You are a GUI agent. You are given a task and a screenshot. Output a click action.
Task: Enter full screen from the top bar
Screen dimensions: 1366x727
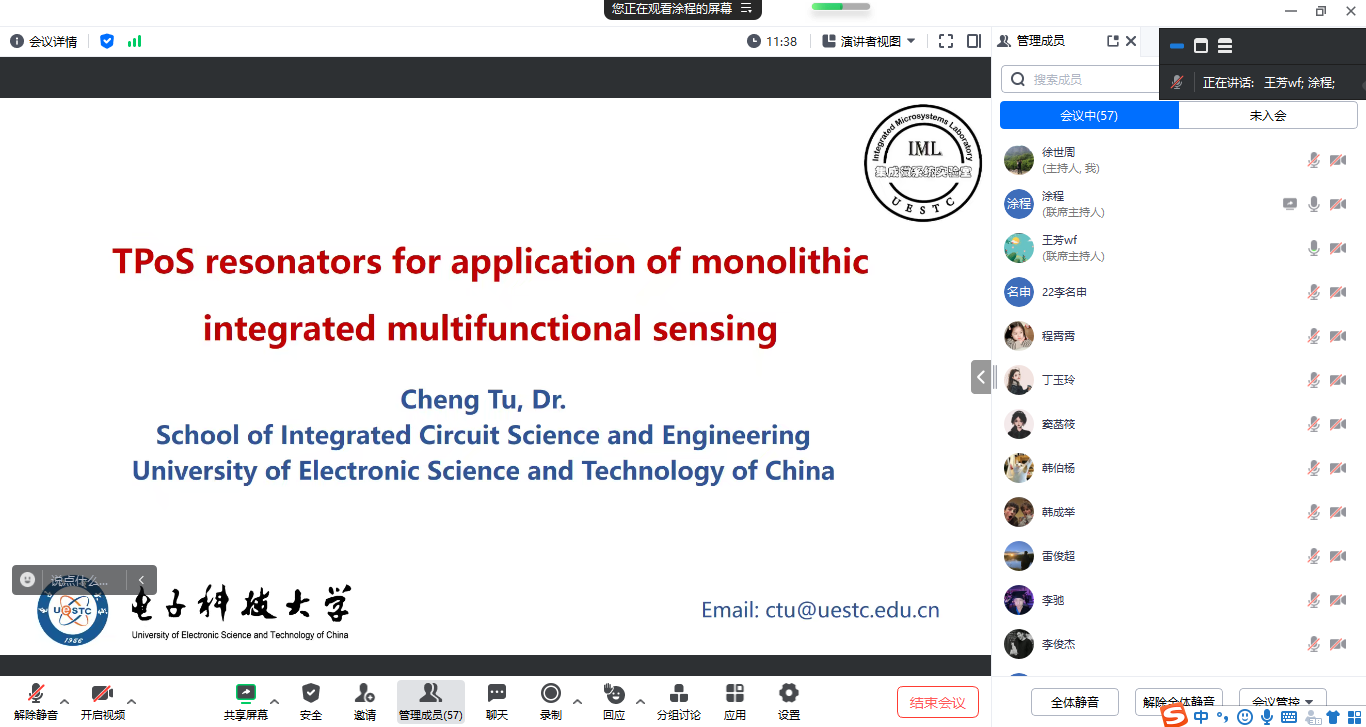(x=946, y=41)
